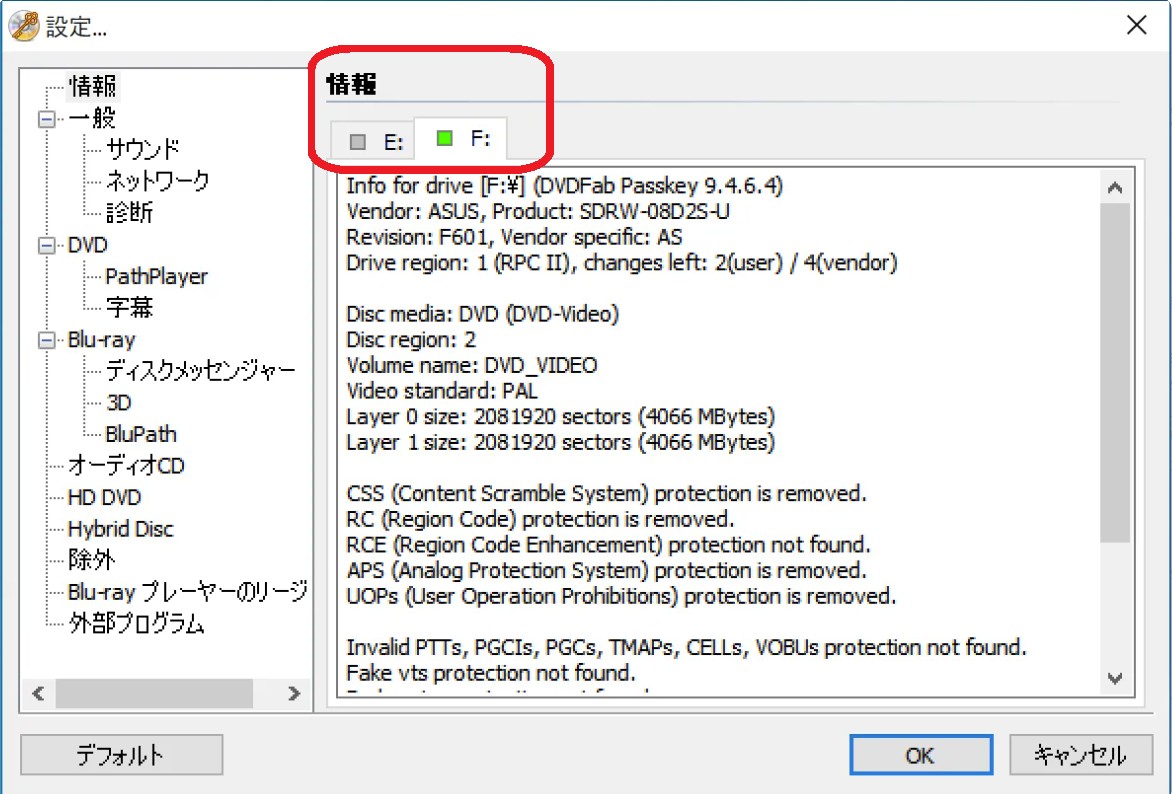Open the サウンド settings page
This screenshot has width=1172, height=794.
tap(143, 150)
